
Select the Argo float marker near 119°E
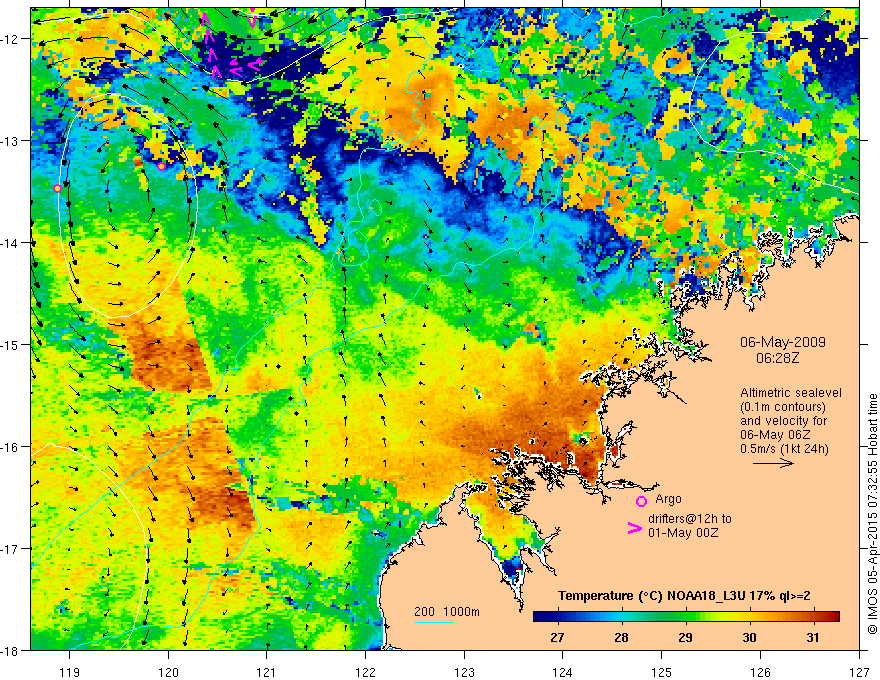click(x=57, y=188)
